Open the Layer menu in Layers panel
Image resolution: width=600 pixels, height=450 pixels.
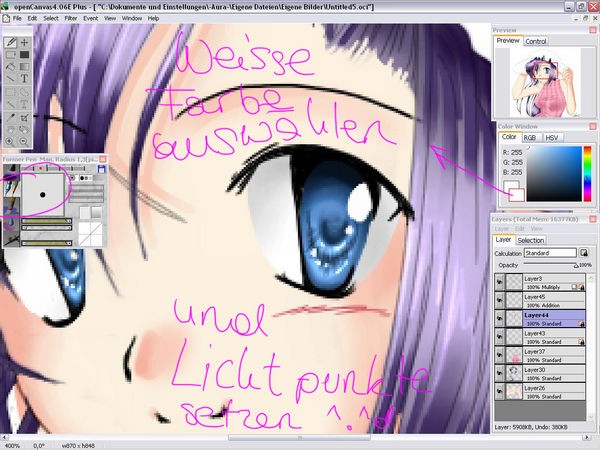pyautogui.click(x=502, y=229)
